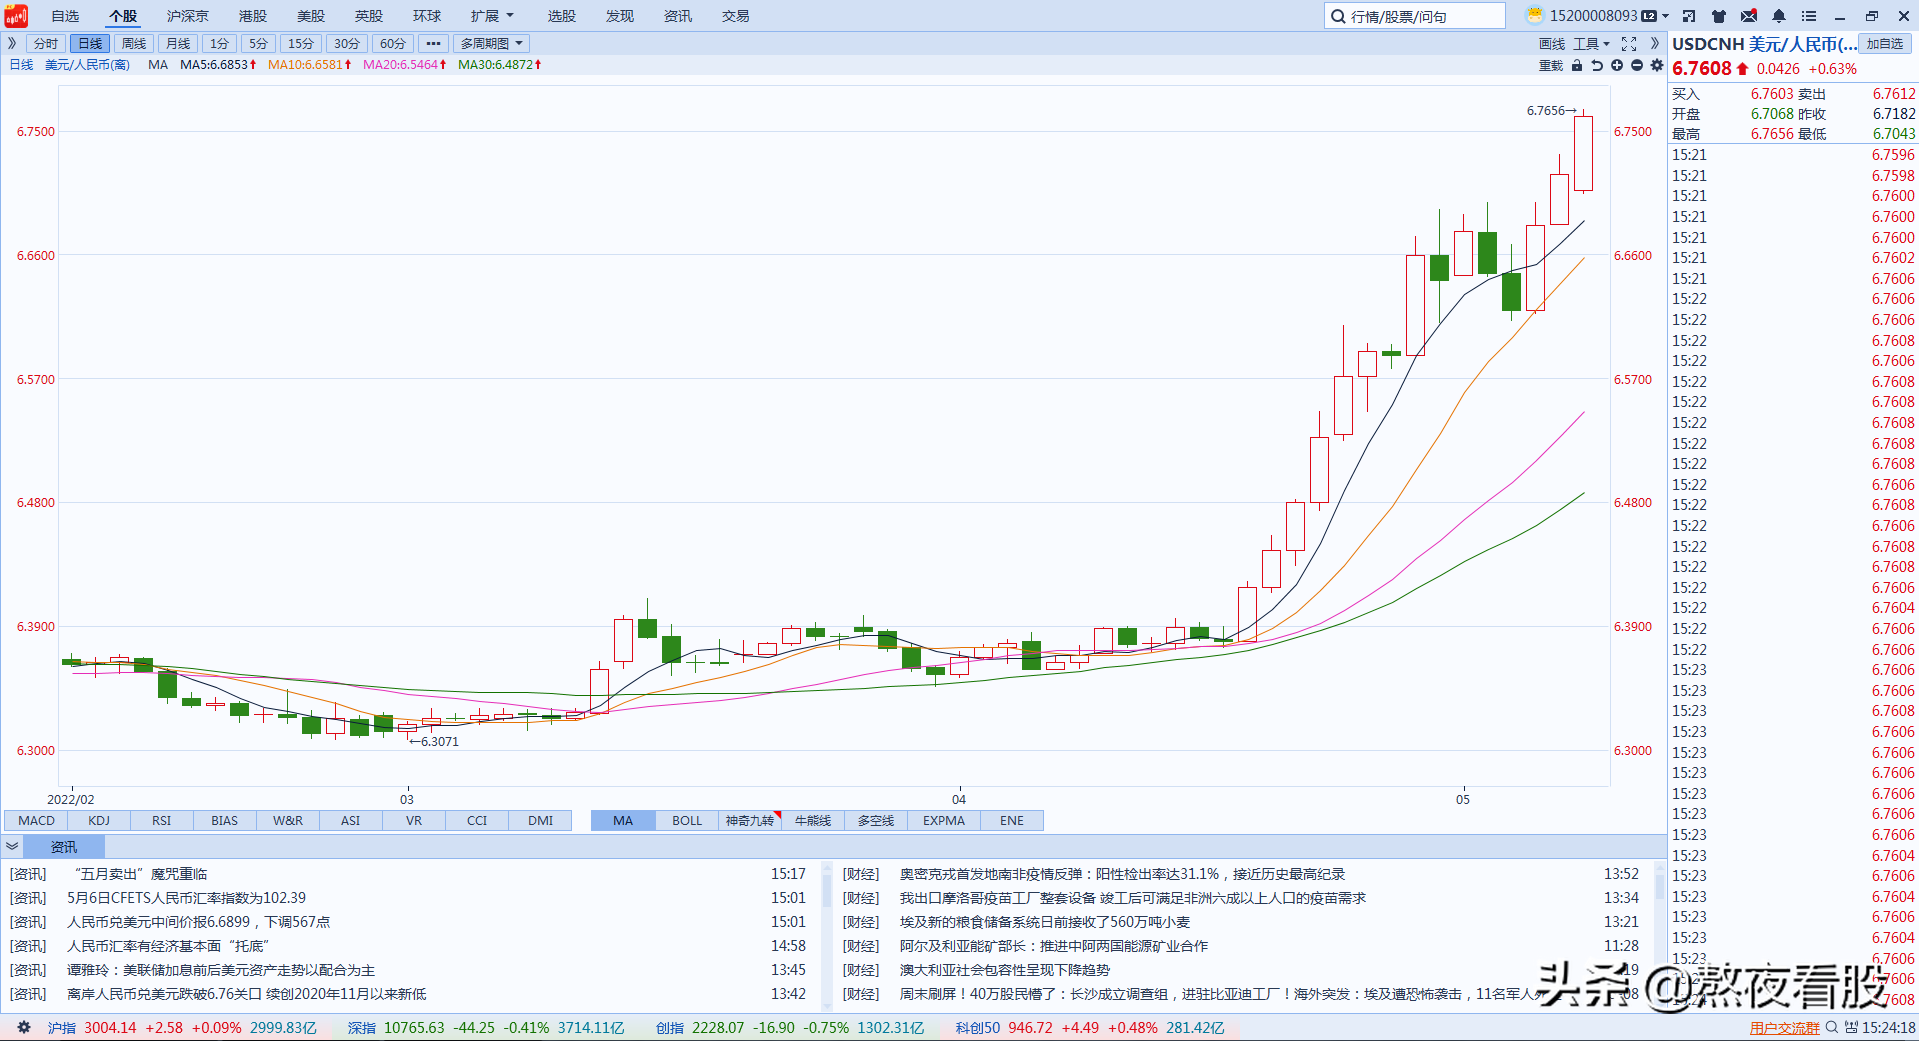This screenshot has height=1041, width=1919.
Task: Select the 60分 period
Action: tap(392, 44)
